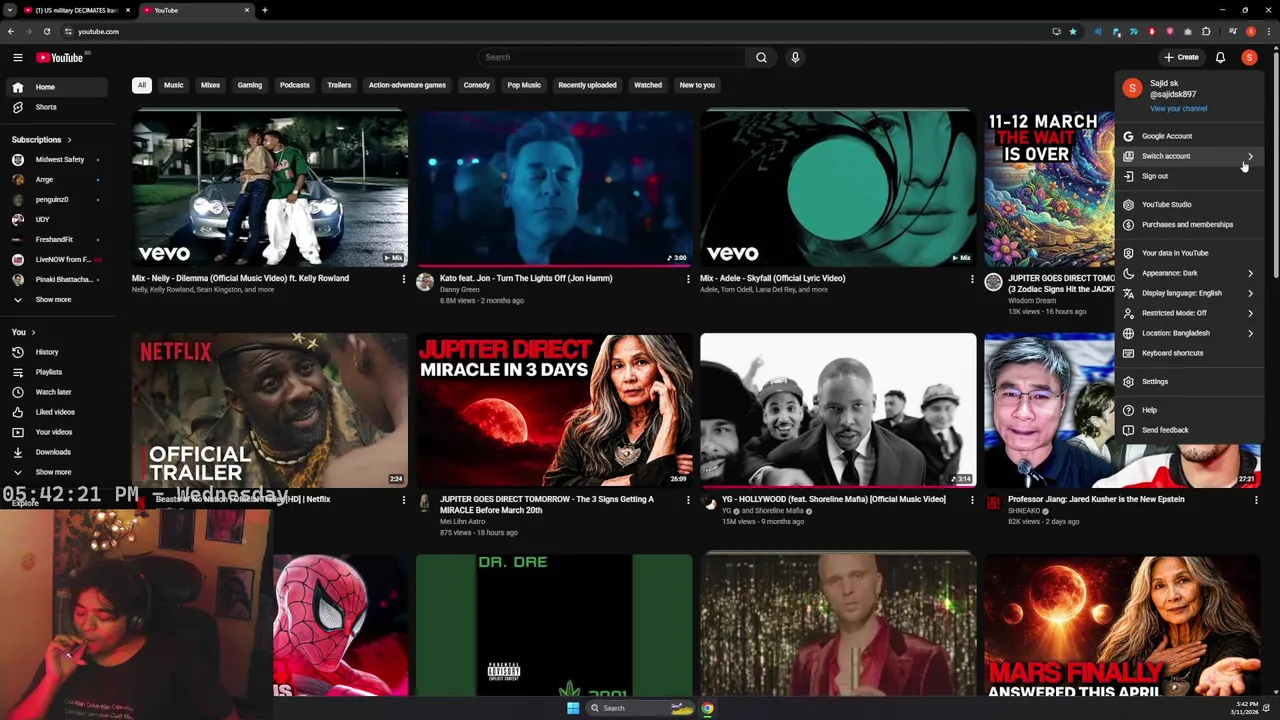Image resolution: width=1280 pixels, height=720 pixels.
Task: Select the New to you chip
Action: click(x=697, y=85)
